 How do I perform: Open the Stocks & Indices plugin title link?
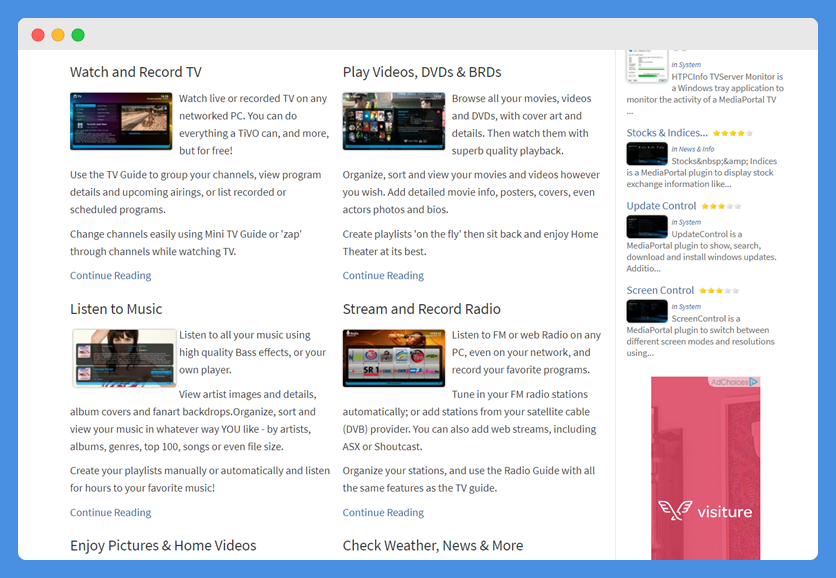667,133
